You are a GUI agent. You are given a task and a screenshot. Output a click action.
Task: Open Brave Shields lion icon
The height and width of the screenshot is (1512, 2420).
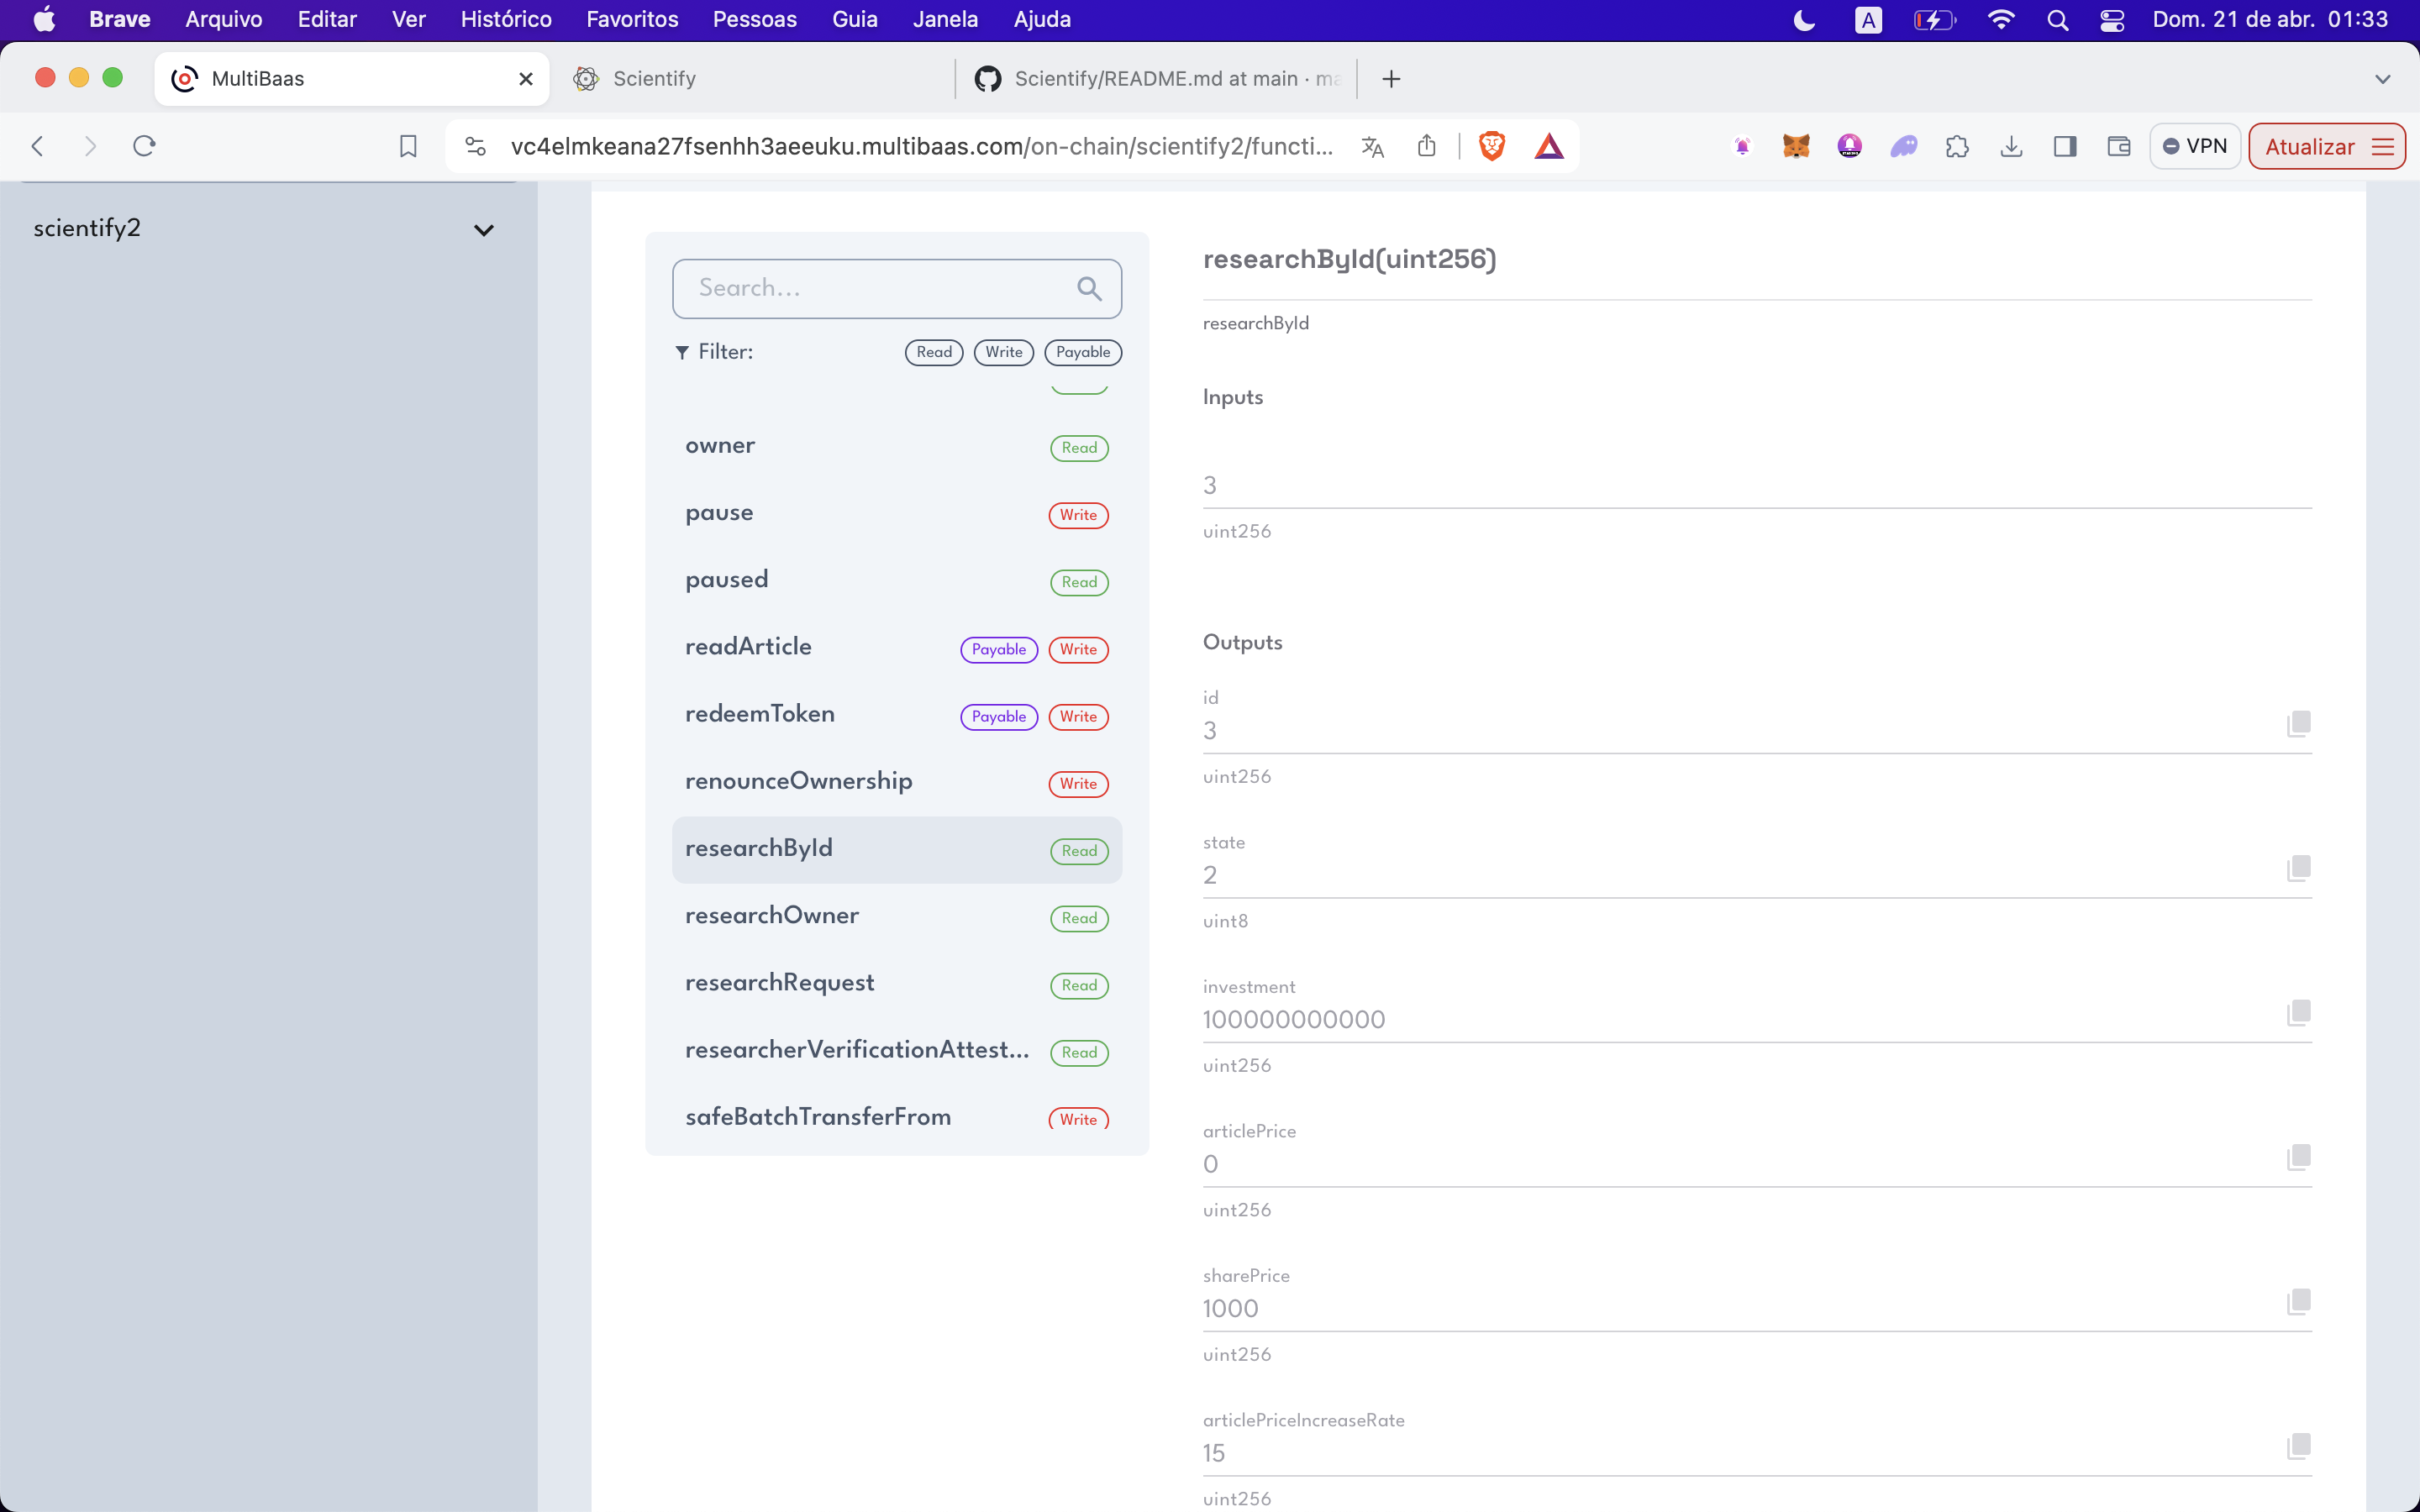(x=1492, y=146)
